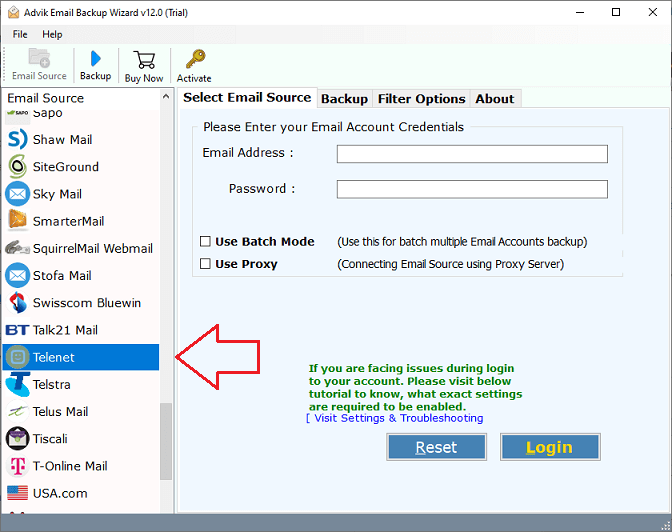
Task: Click the Reset button
Action: tap(436, 447)
